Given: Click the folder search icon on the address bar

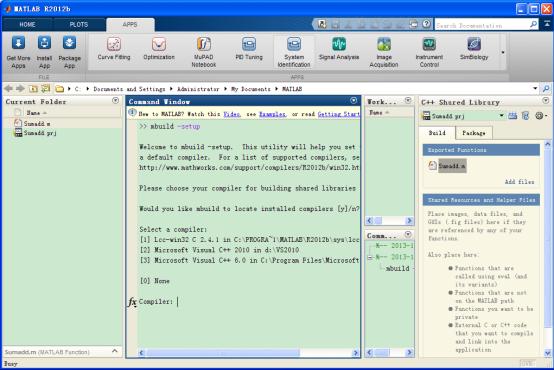Looking at the screenshot, I should [546, 88].
